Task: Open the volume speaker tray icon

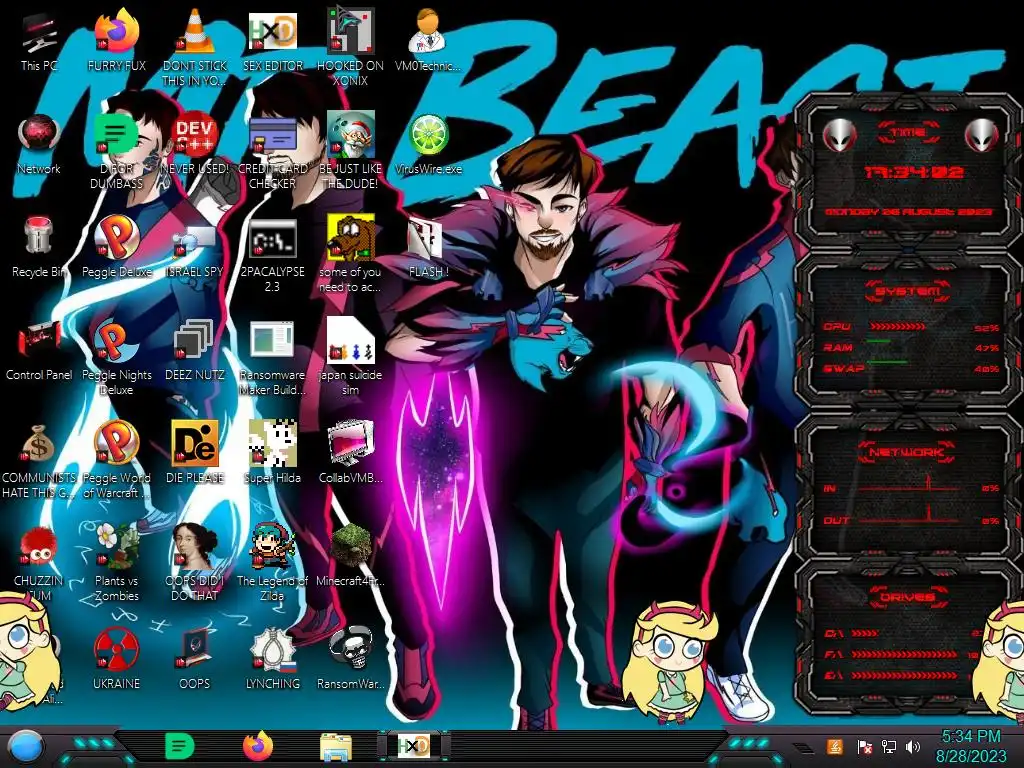Action: tap(913, 747)
